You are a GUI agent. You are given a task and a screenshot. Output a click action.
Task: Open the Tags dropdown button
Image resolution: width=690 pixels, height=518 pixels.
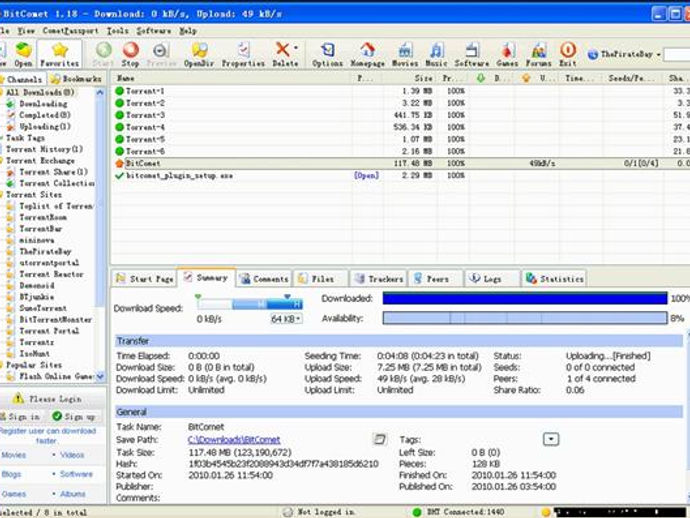coord(551,439)
